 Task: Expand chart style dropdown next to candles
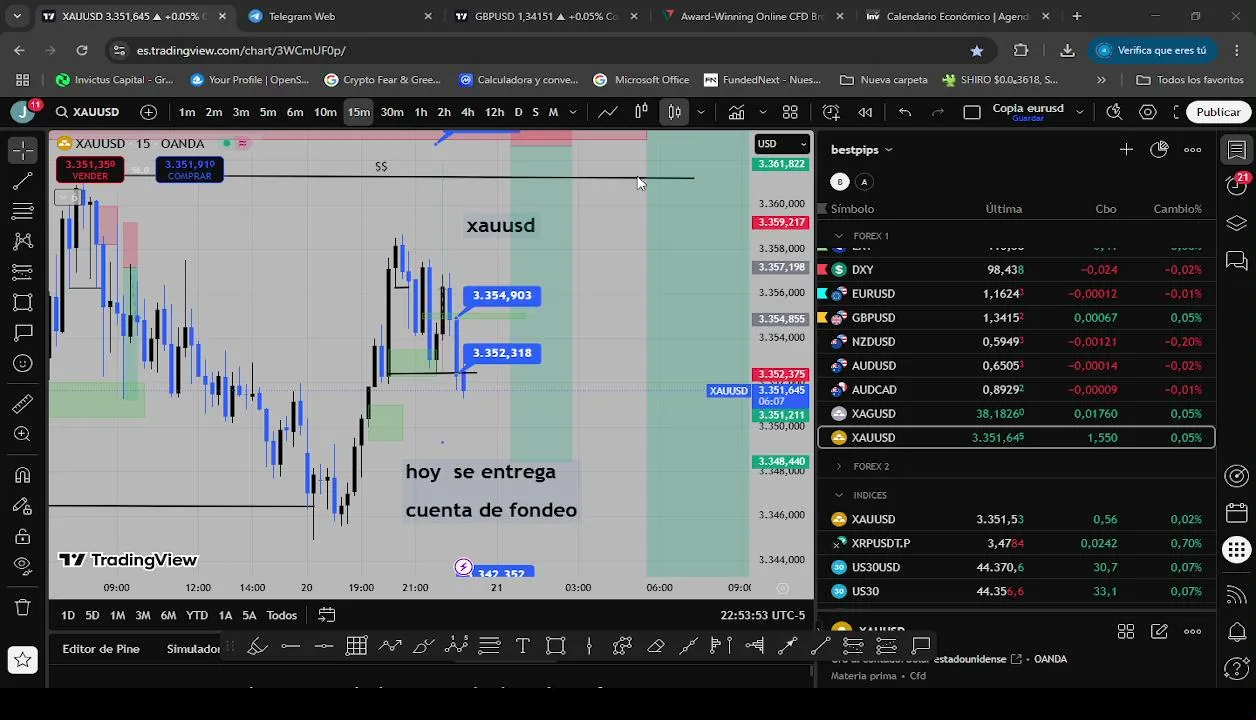click(x=701, y=112)
